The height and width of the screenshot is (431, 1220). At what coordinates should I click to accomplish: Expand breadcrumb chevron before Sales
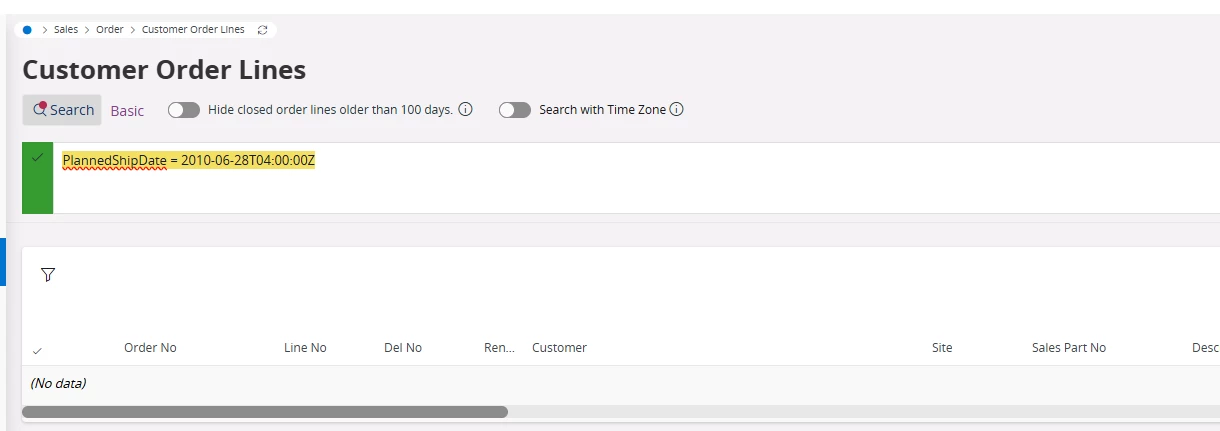[x=45, y=30]
